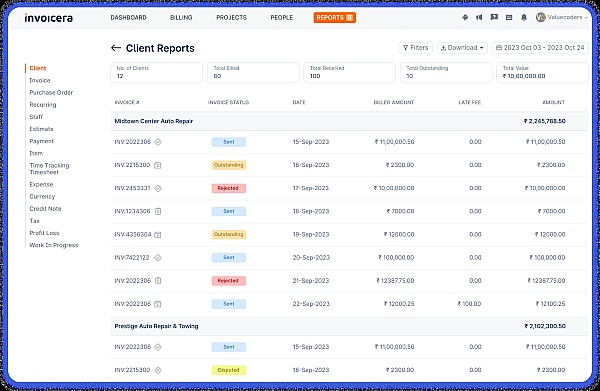Click the megaphone announcements icon
The height and width of the screenshot is (391, 600).
479,18
